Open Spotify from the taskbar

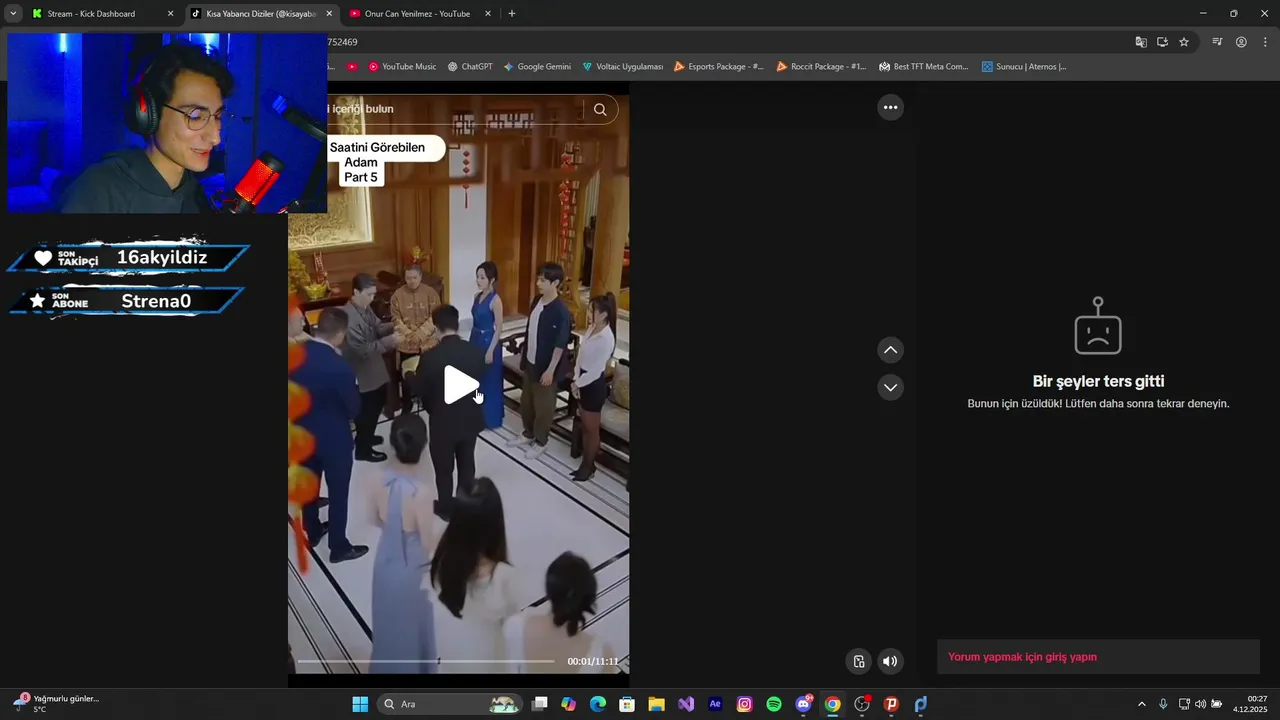774,704
